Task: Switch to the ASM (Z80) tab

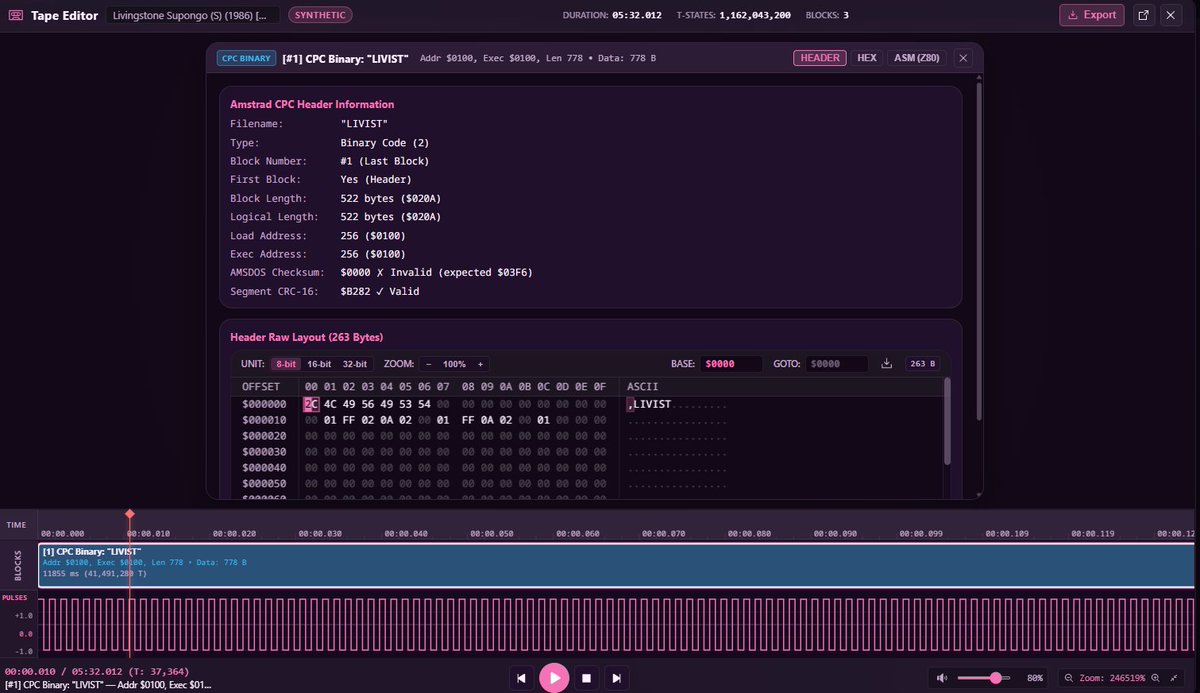Action: click(x=918, y=58)
